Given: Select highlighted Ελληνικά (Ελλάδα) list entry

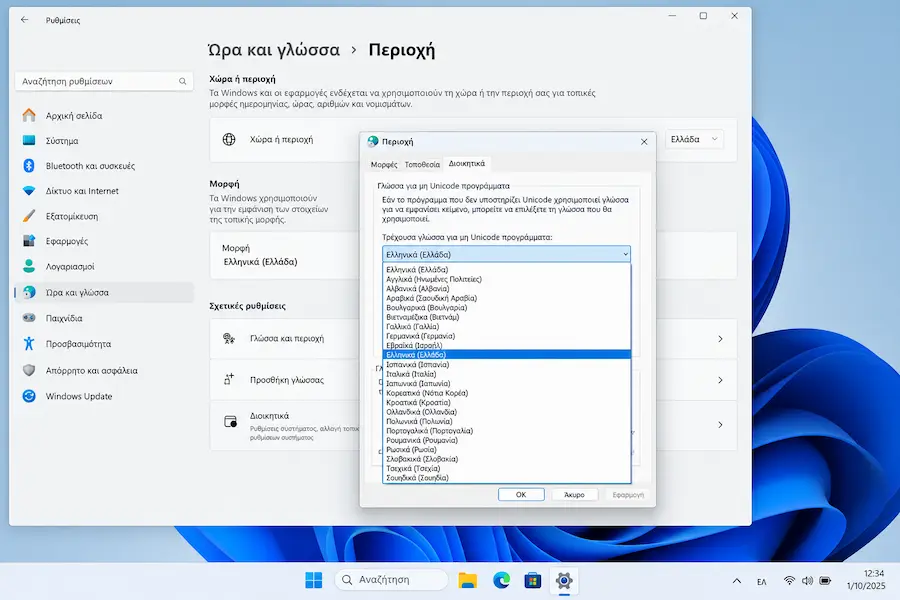Looking at the screenshot, I should pyautogui.click(x=506, y=355).
